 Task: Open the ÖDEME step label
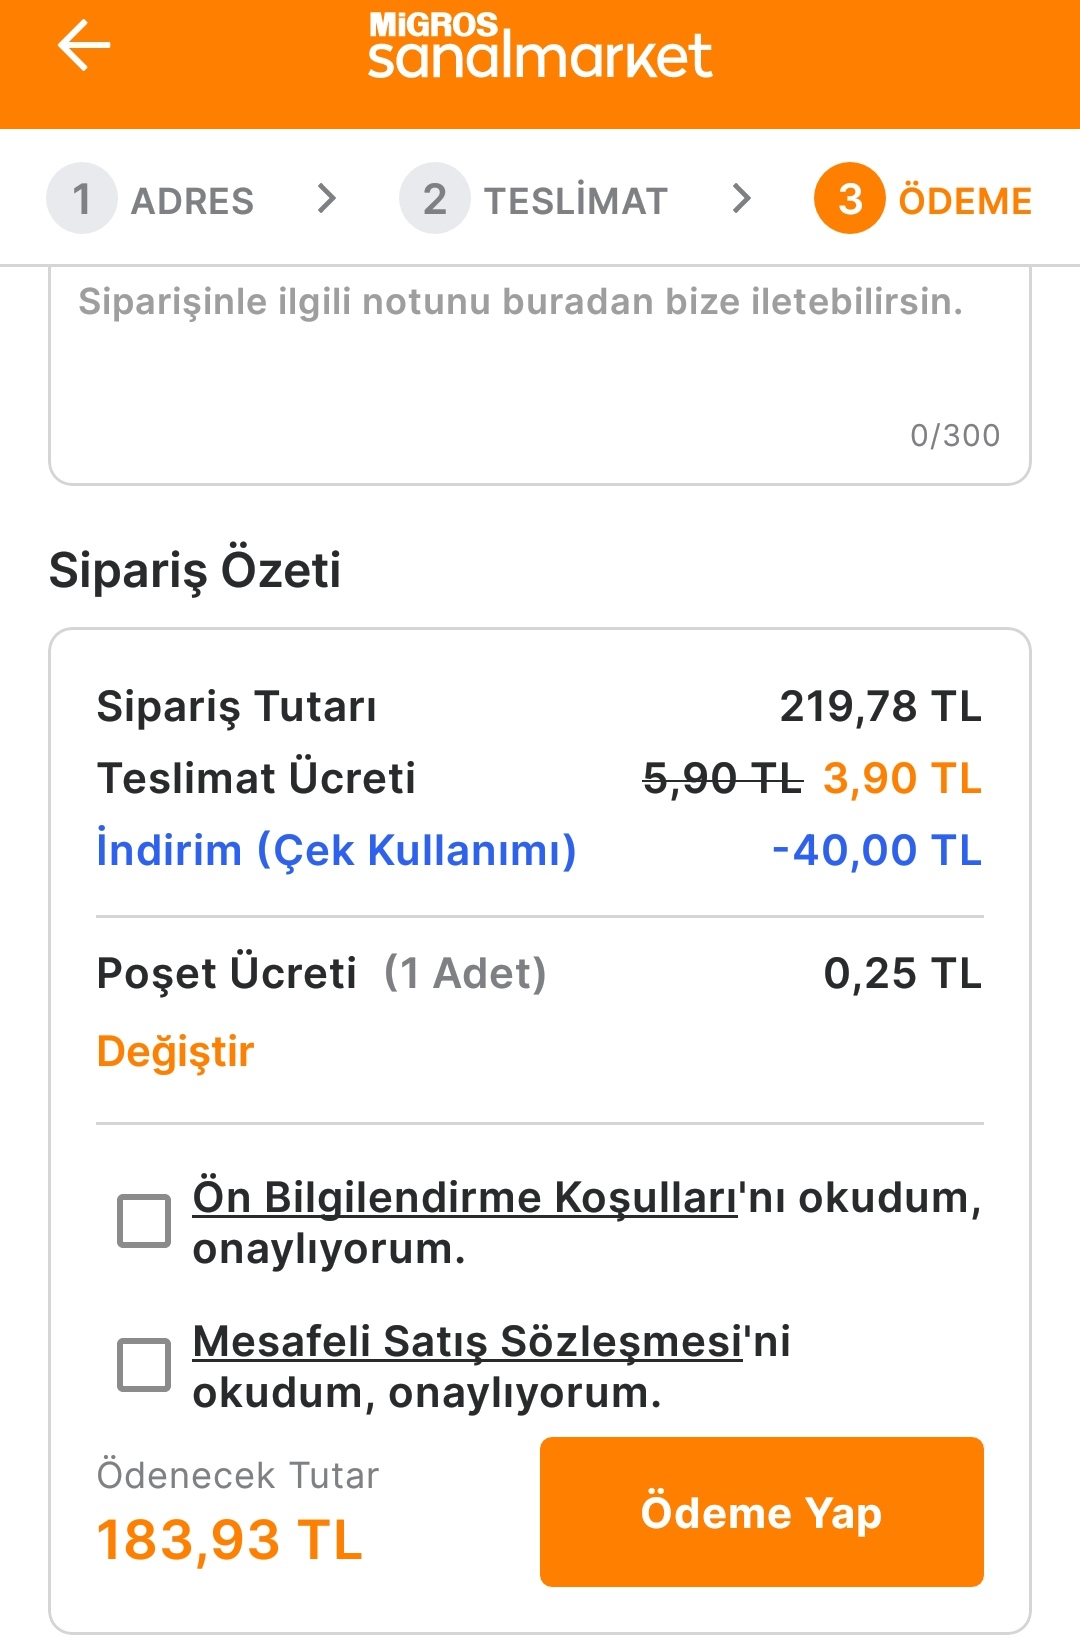pyautogui.click(x=965, y=200)
